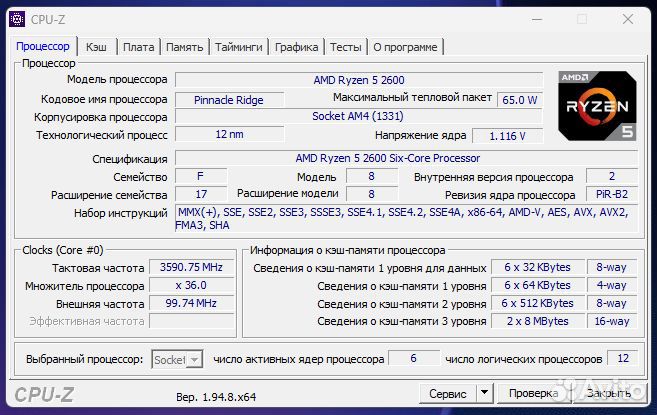The height and width of the screenshot is (415, 657).
Task: Click the Расширение модели value 8
Action: (372, 194)
